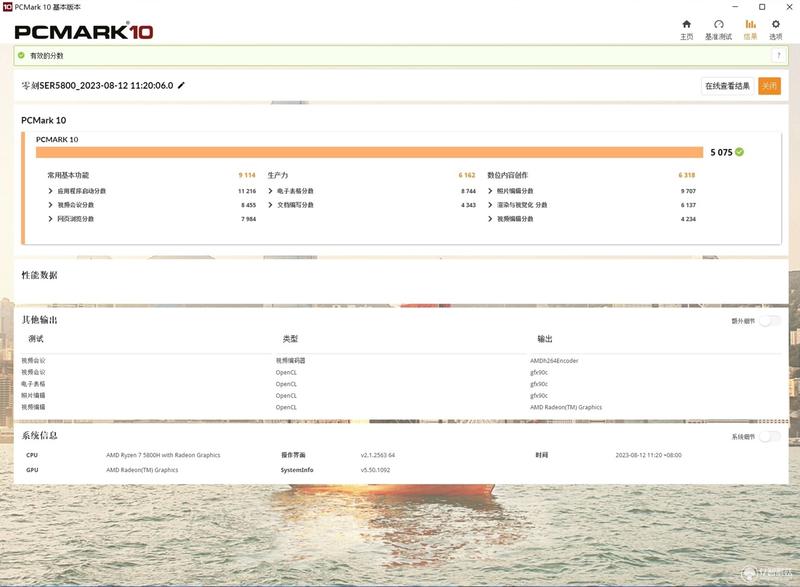Click the 6 137 rendering score
Viewport: 800px width, 587px height.
coord(688,205)
